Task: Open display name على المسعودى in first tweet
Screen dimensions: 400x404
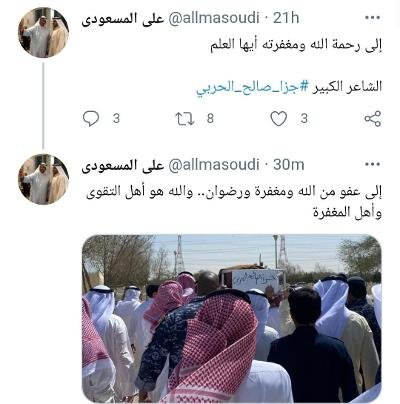Action: coord(123,18)
